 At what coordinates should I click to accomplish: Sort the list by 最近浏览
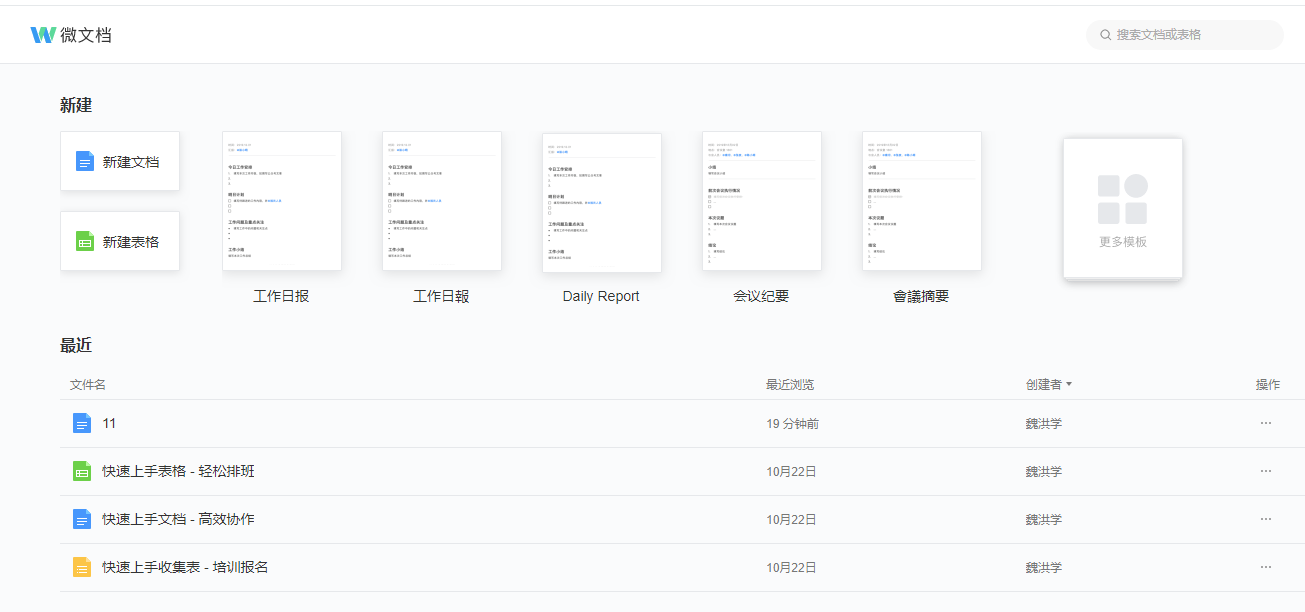[x=789, y=384]
